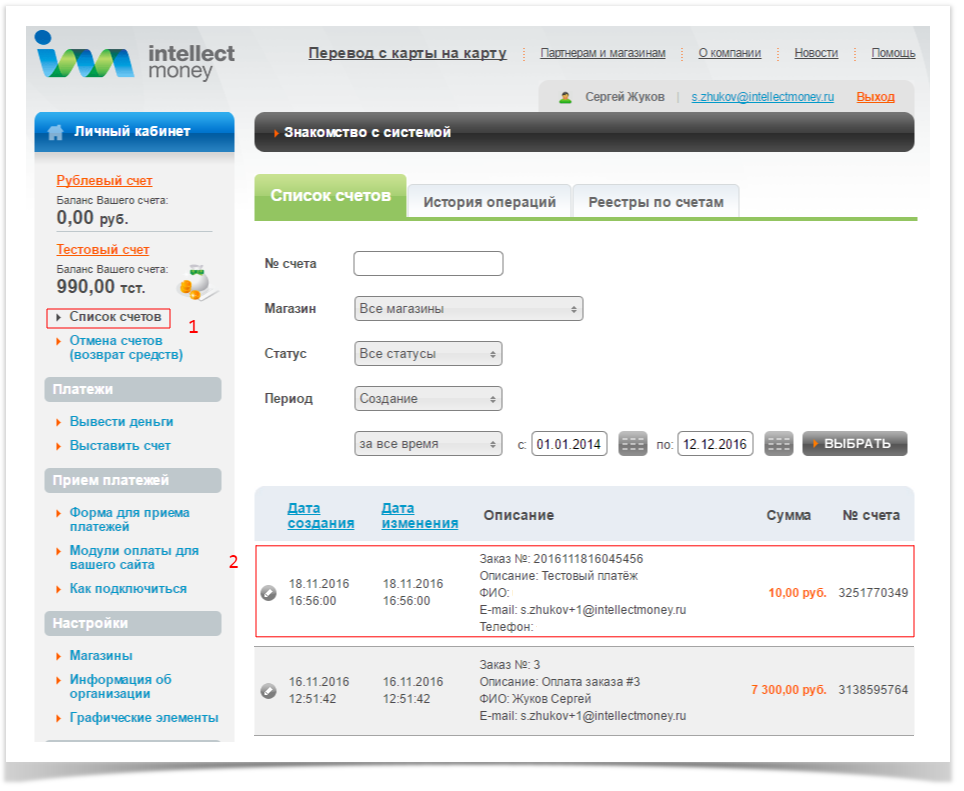
Task: Sort by Дата создания column header
Action: point(320,515)
